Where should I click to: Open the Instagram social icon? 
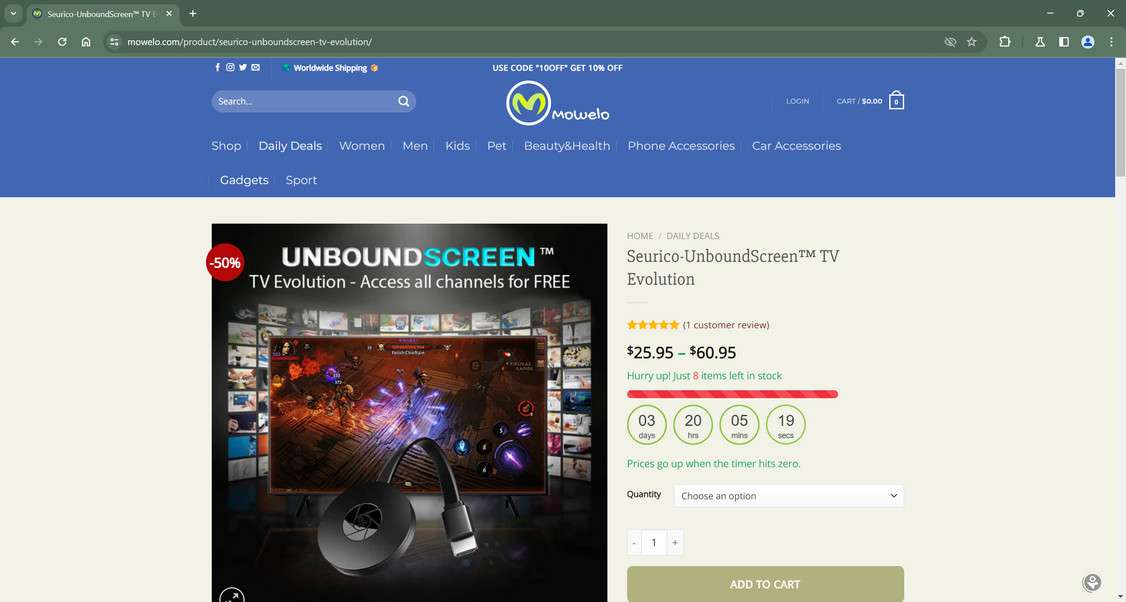point(229,67)
